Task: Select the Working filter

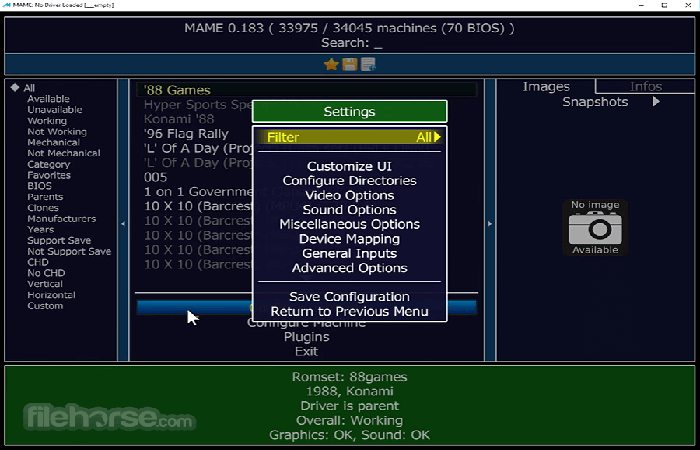Action: (47, 121)
